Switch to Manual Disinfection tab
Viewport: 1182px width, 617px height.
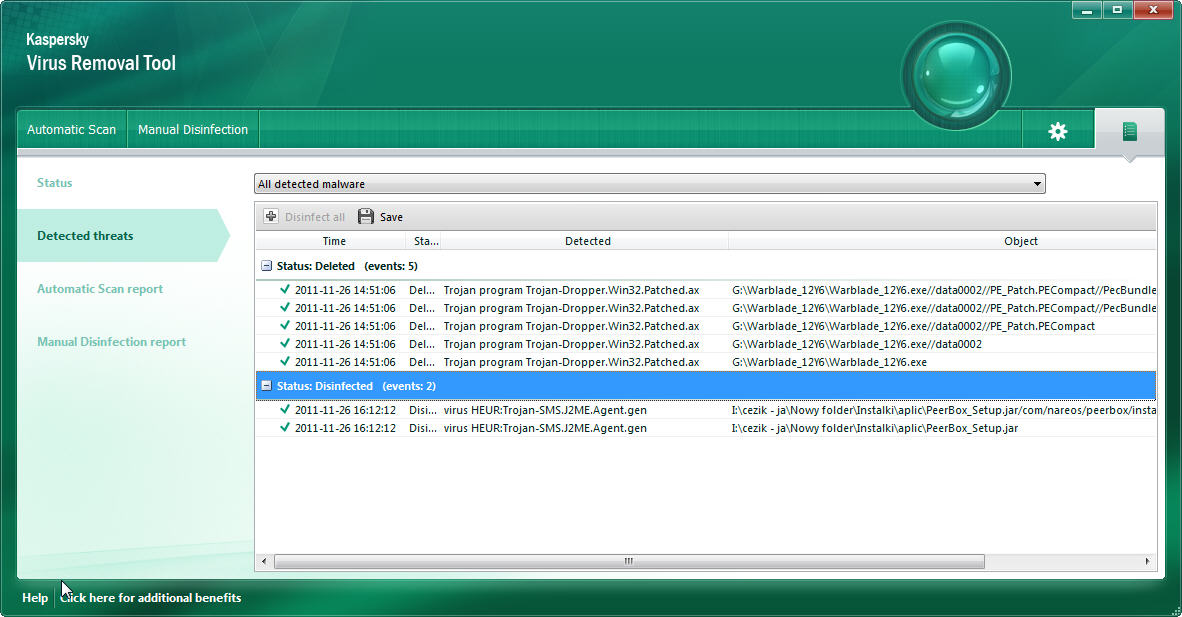pyautogui.click(x=193, y=129)
